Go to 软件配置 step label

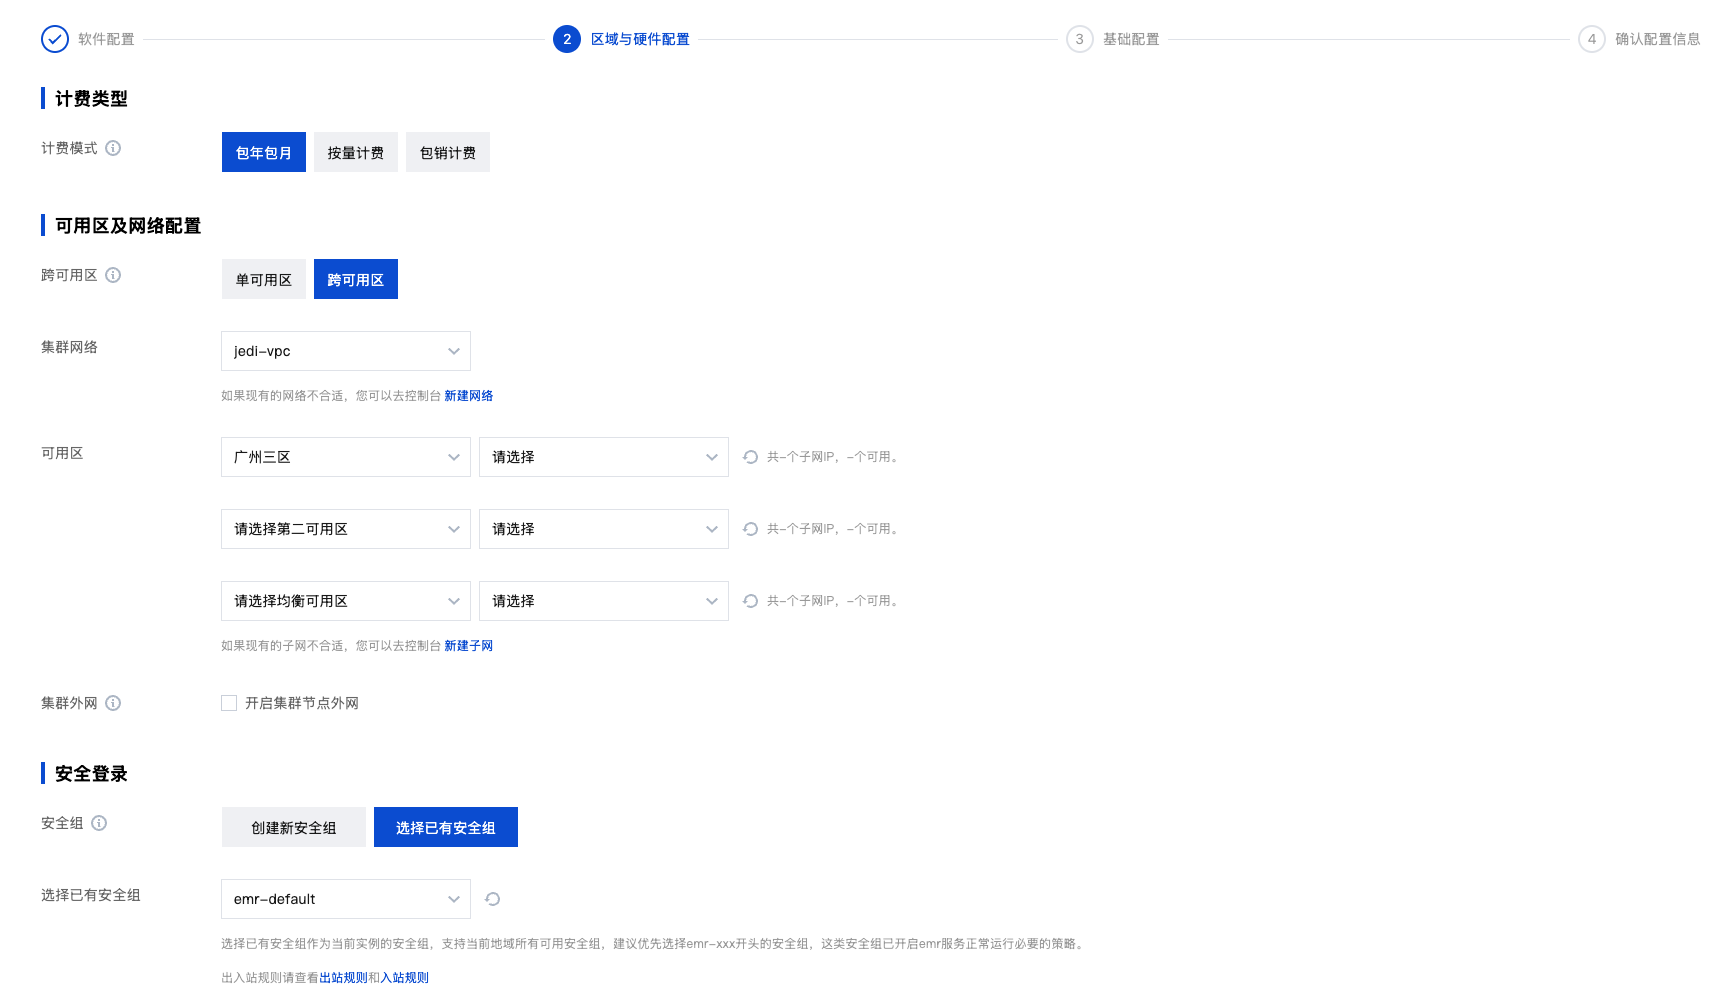point(106,39)
